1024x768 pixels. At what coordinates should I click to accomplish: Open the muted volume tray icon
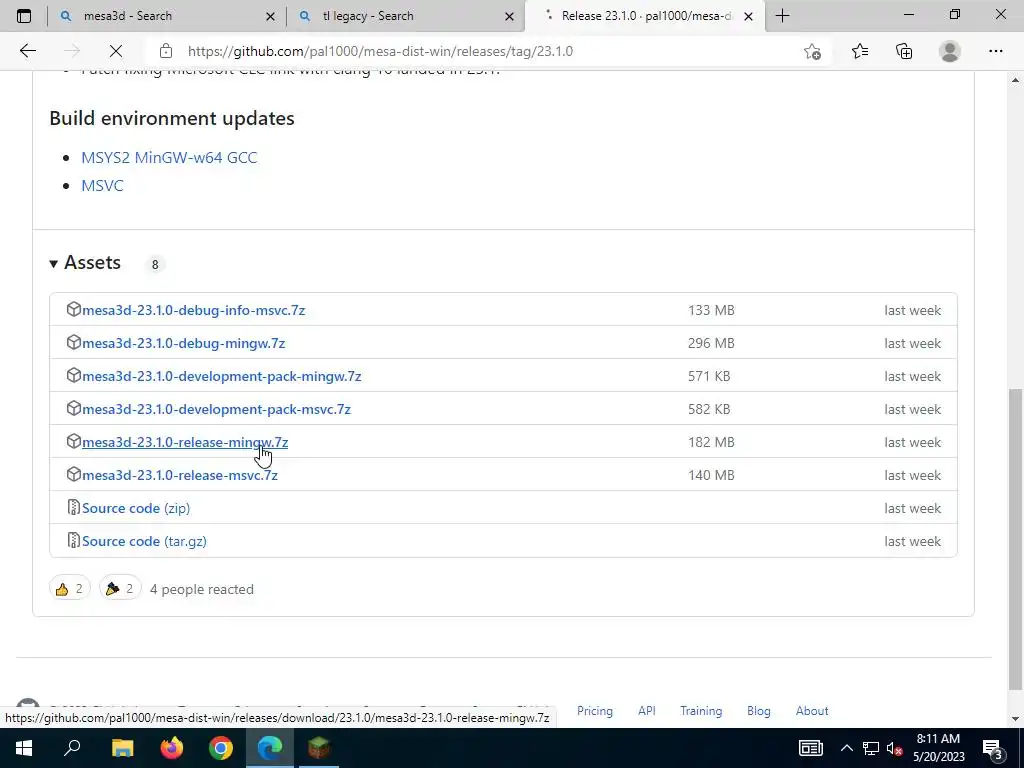coord(895,748)
